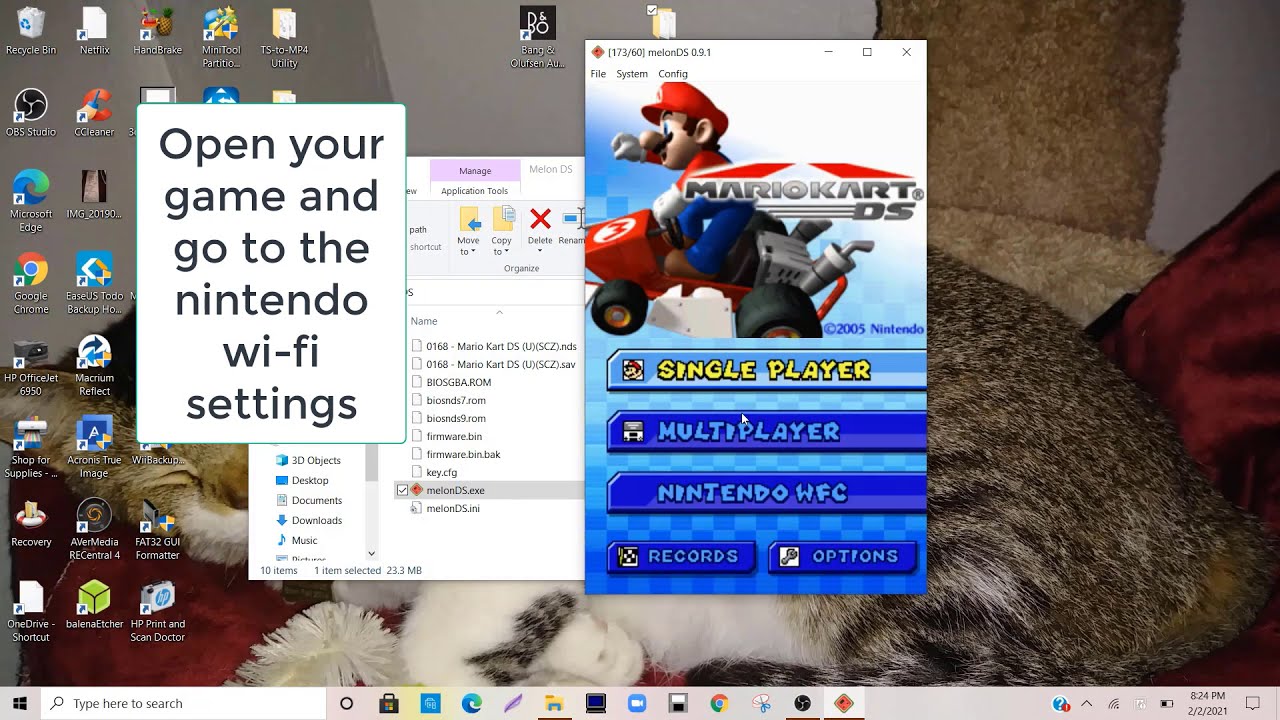Select melonDS.ini file

point(446,508)
